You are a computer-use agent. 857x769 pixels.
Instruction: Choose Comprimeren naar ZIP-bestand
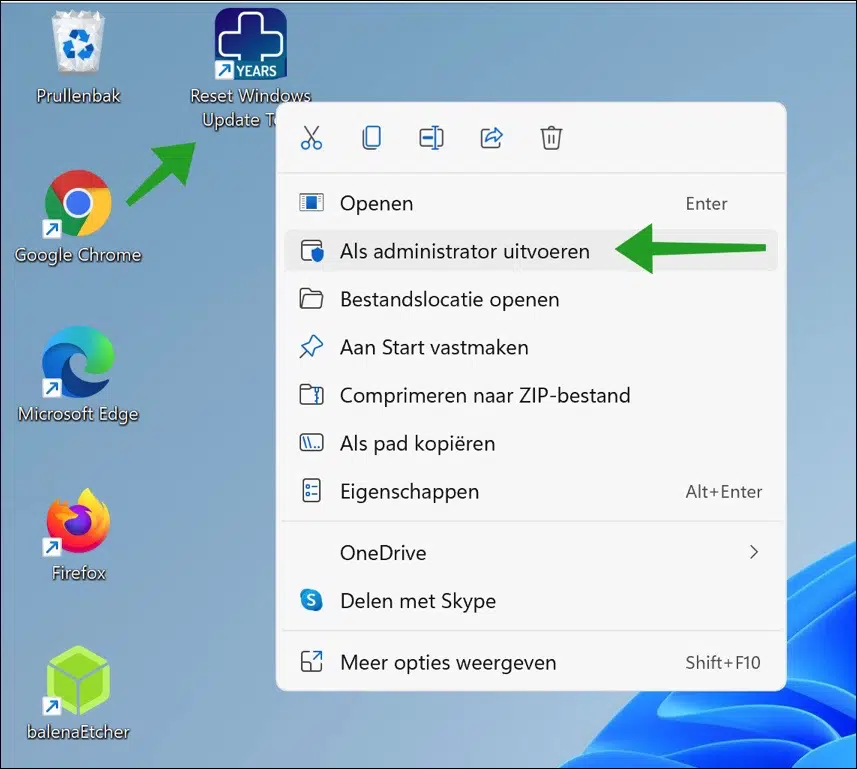coord(531,396)
